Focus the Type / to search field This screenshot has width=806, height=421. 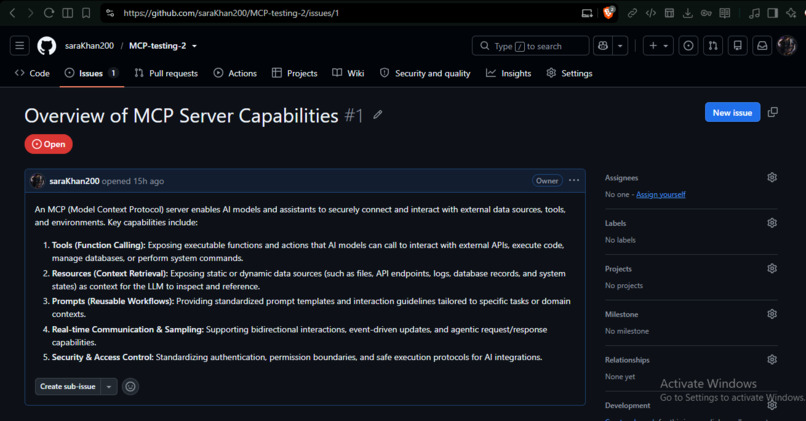coord(530,46)
